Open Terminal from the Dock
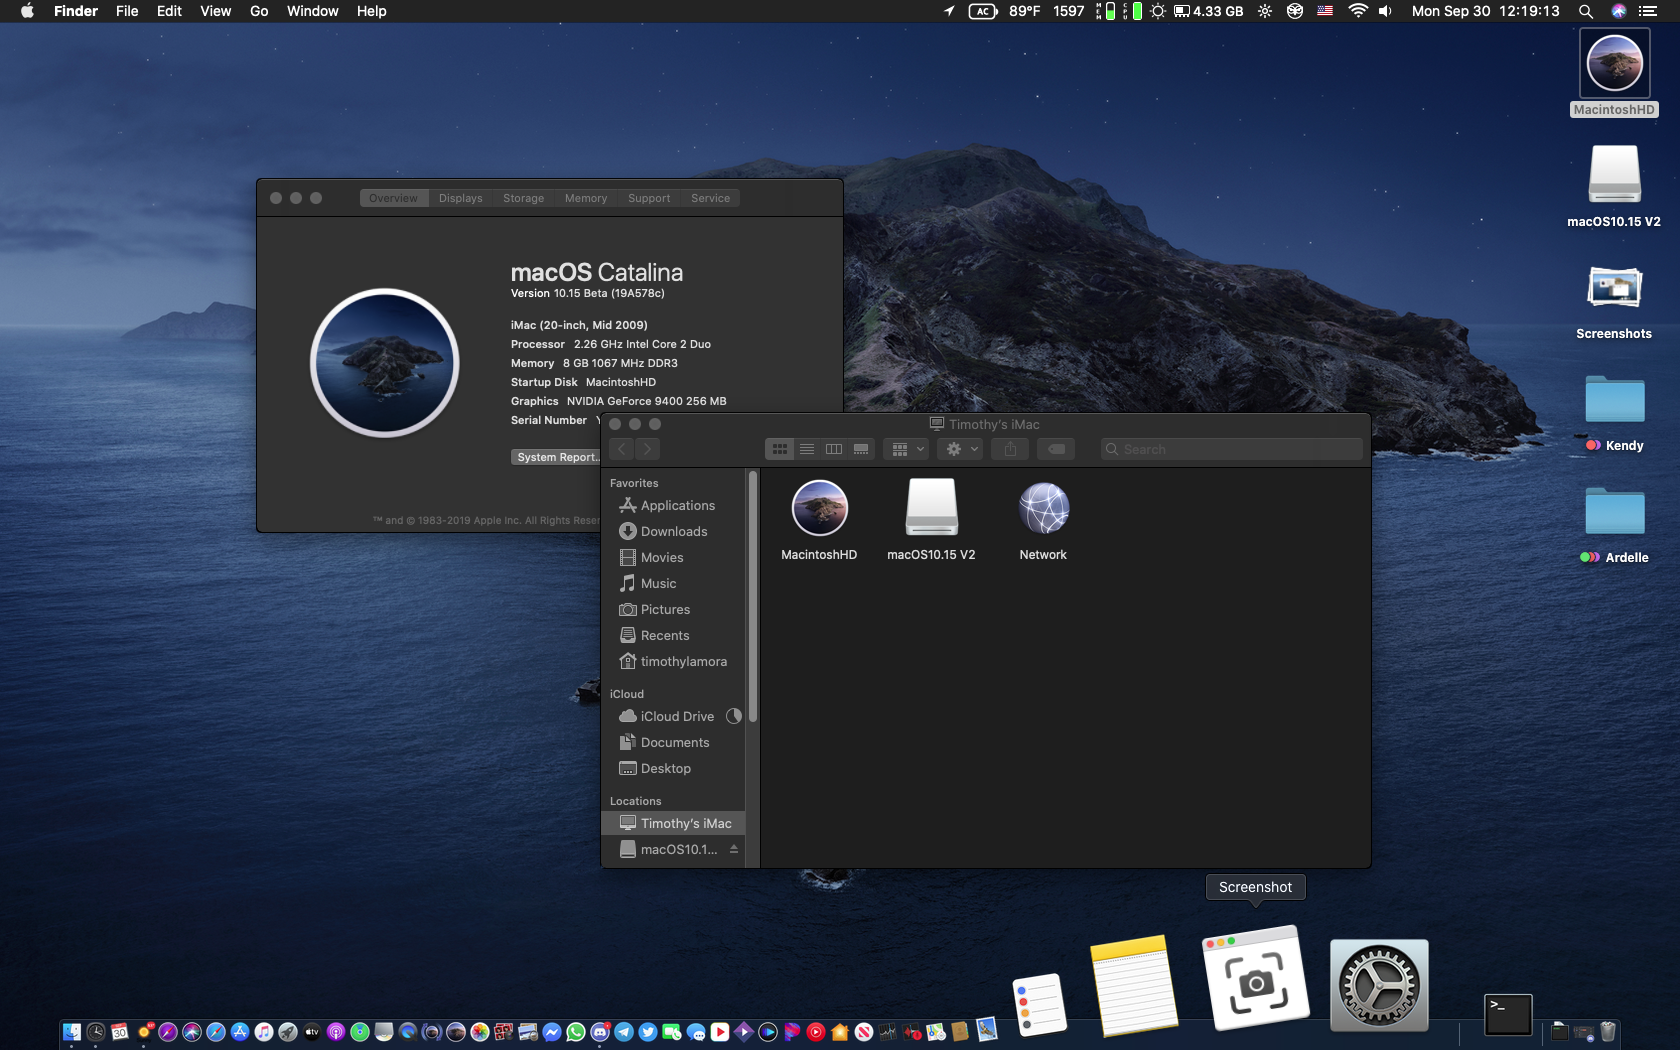1680x1050 pixels. coord(1508,1014)
